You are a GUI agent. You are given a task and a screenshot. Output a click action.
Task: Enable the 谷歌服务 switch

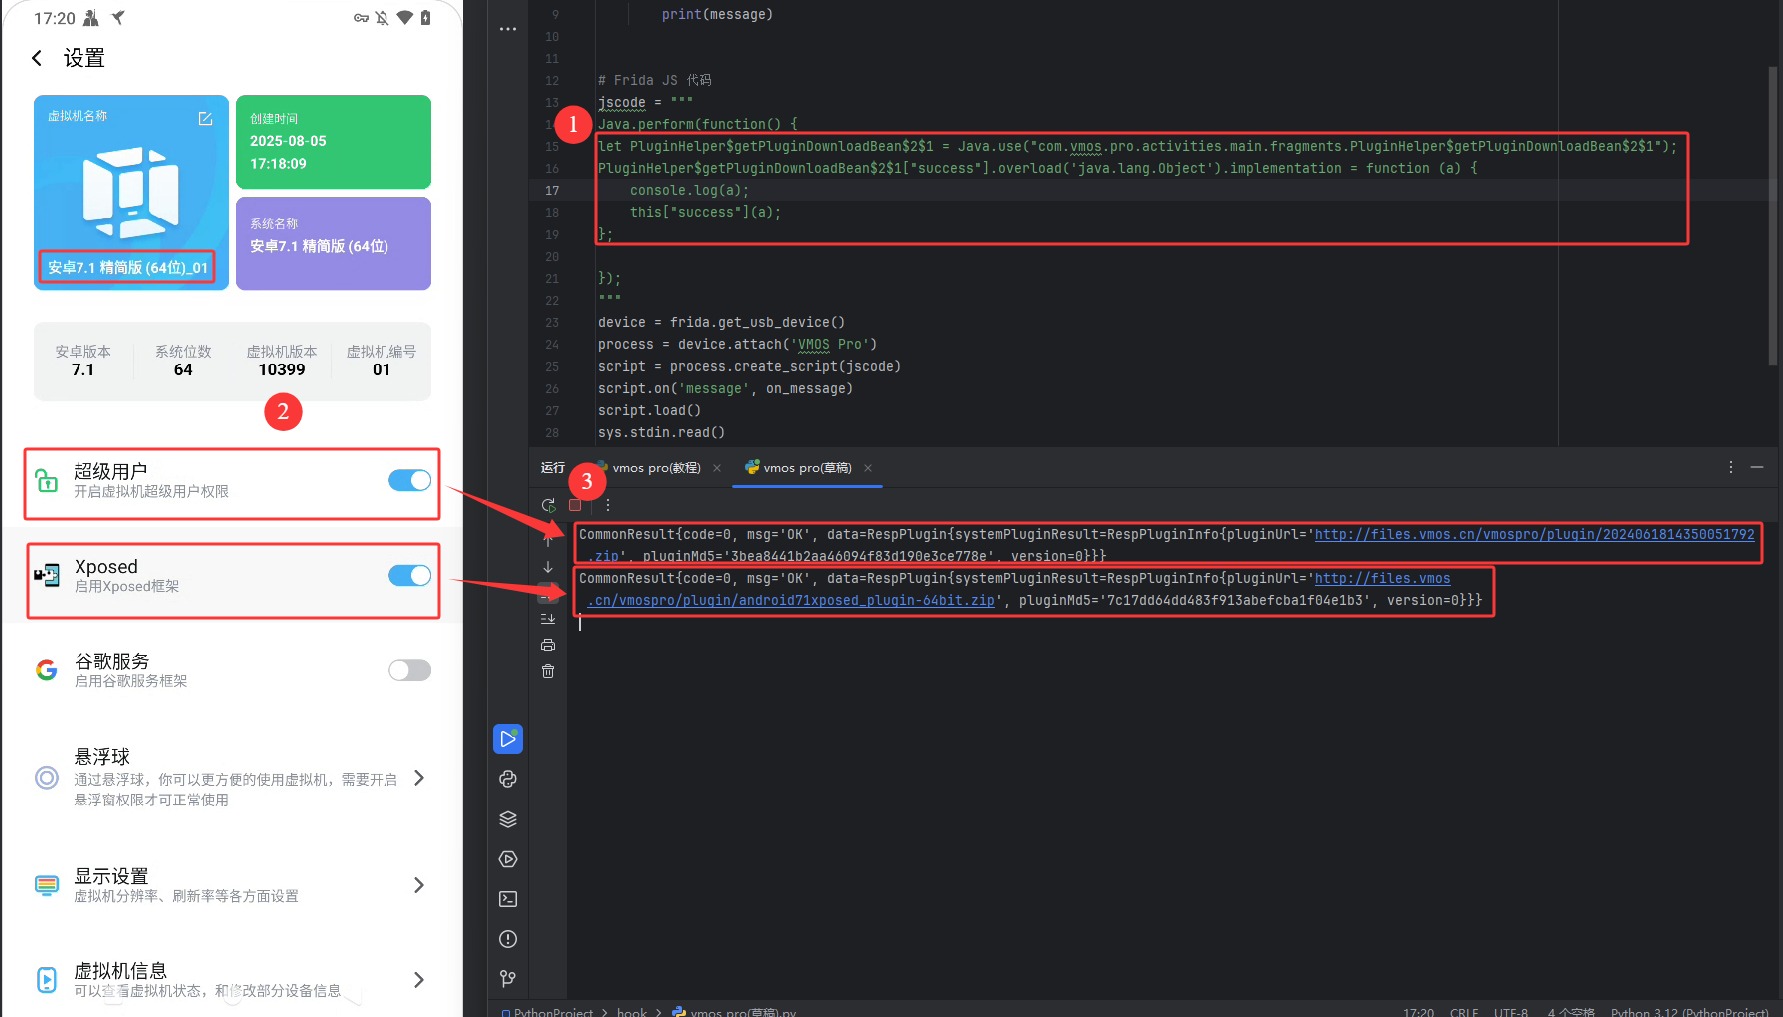[409, 670]
